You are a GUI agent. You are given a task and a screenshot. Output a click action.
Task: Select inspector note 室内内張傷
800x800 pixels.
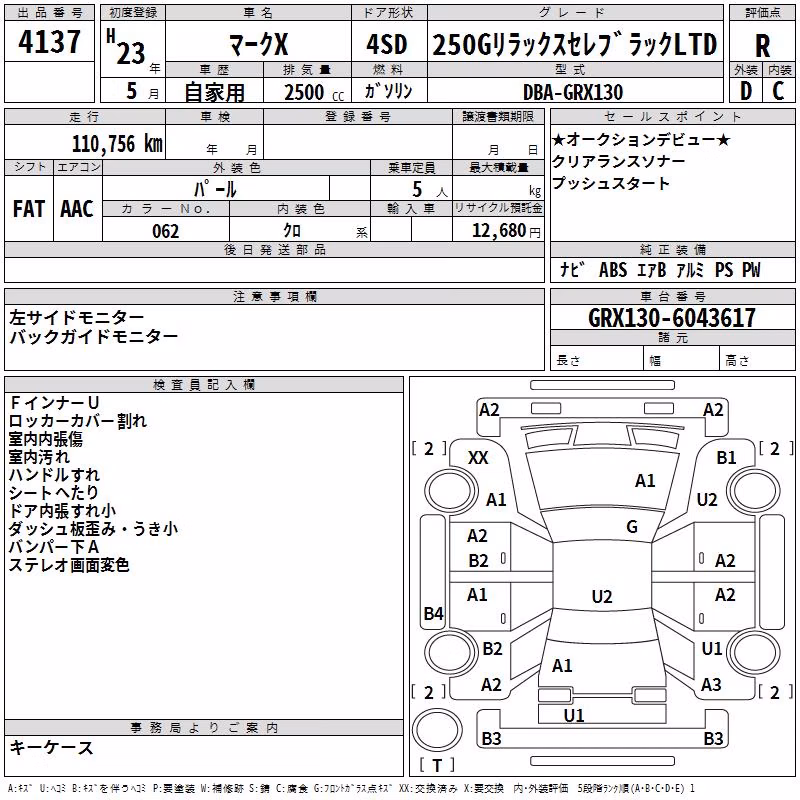(x=46, y=439)
